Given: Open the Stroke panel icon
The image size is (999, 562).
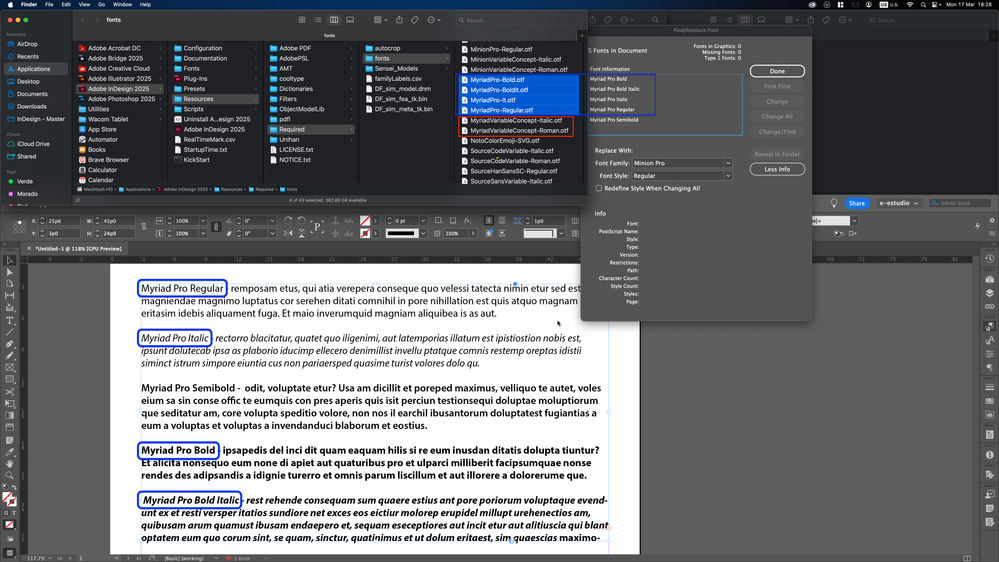Looking at the screenshot, I should pyautogui.click(x=989, y=387).
